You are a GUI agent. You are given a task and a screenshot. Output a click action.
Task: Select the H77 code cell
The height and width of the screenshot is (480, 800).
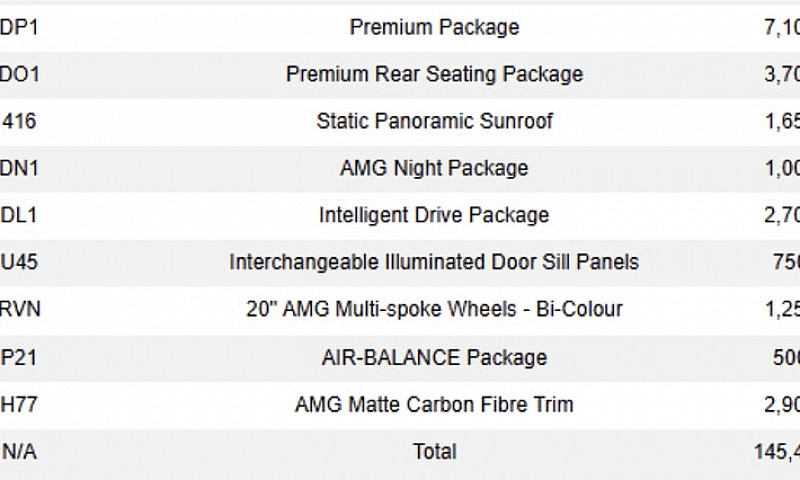[18, 404]
